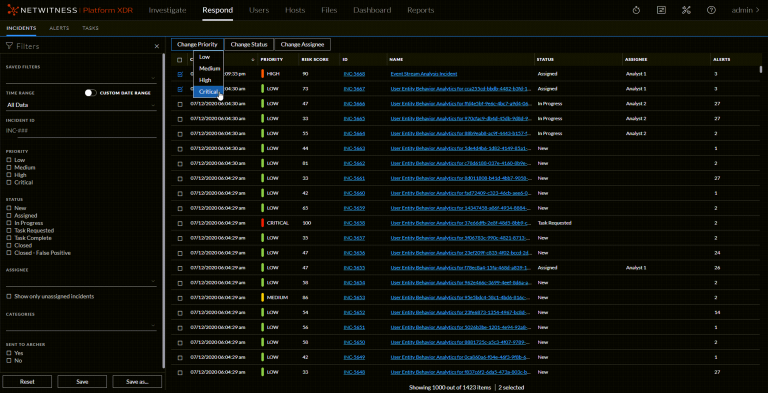Check the Critical priority filter checkbox
This screenshot has width=768, height=393.
click(x=9, y=182)
